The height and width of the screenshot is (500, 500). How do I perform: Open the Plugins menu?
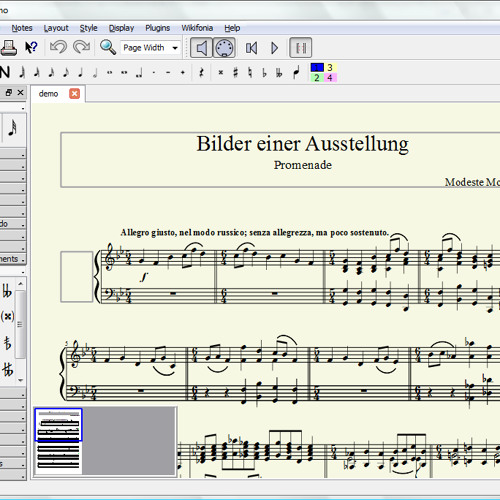pyautogui.click(x=157, y=28)
